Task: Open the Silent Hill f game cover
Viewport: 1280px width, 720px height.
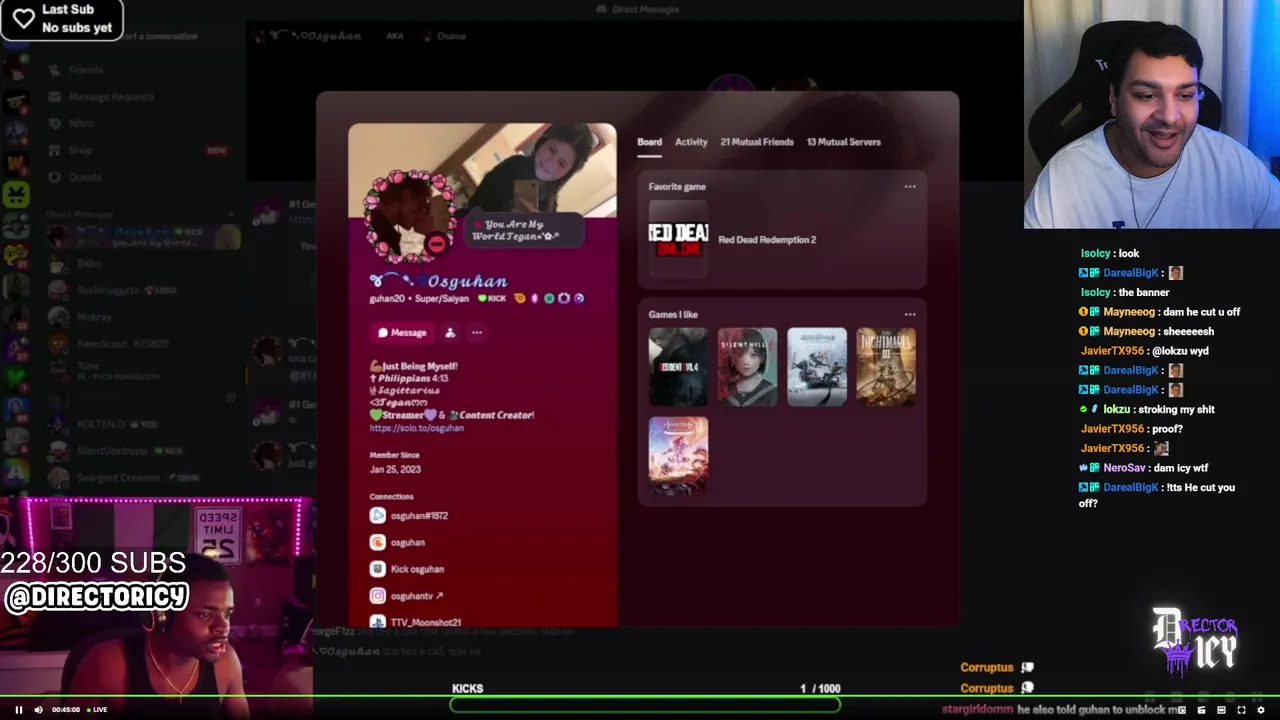Action: (747, 367)
